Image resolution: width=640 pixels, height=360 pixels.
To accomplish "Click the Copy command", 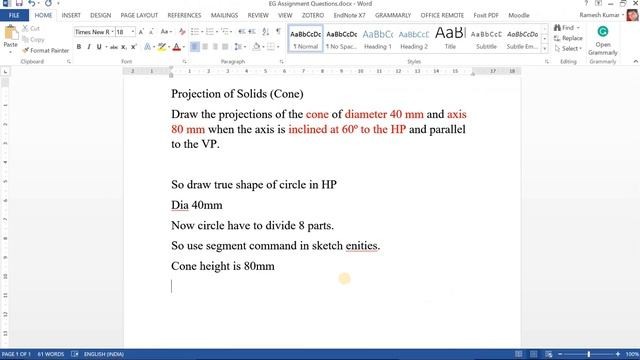I will pyautogui.click(x=33, y=39).
